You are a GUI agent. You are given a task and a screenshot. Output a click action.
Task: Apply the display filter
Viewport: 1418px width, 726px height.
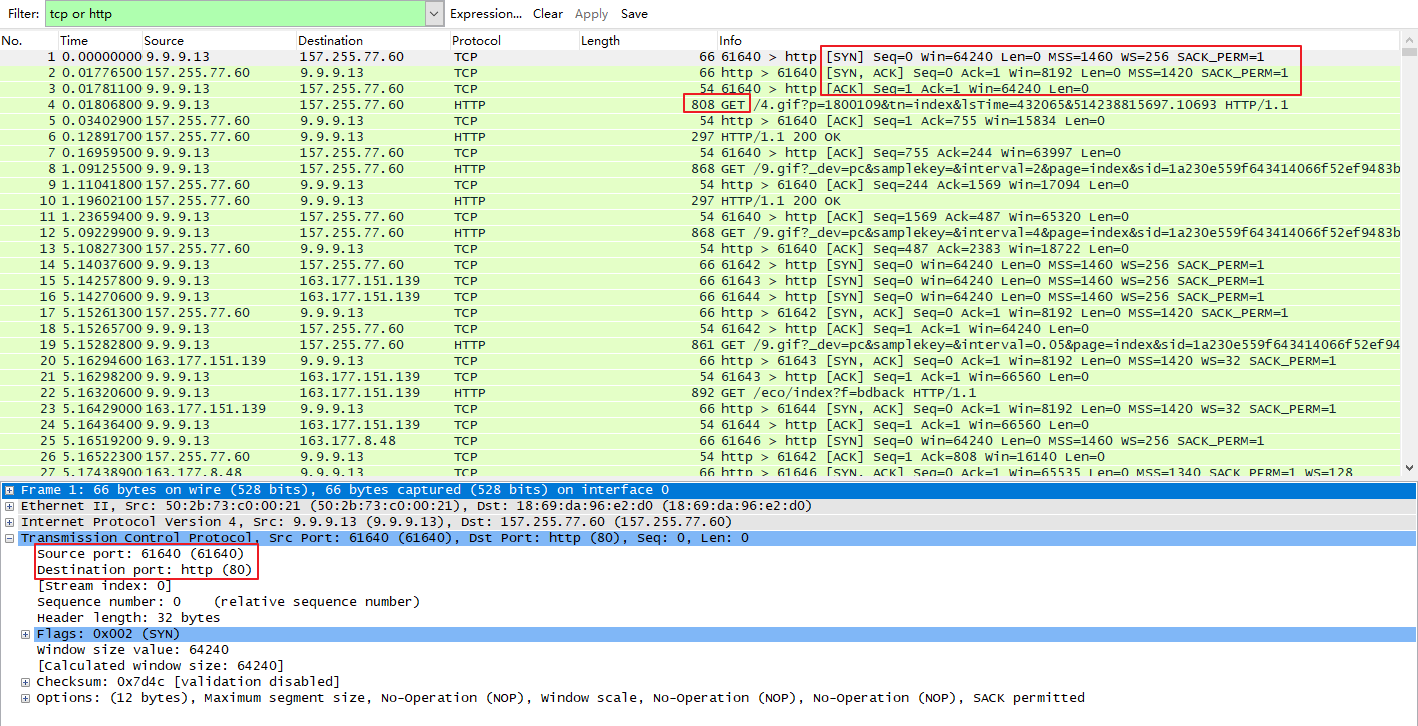tap(591, 14)
